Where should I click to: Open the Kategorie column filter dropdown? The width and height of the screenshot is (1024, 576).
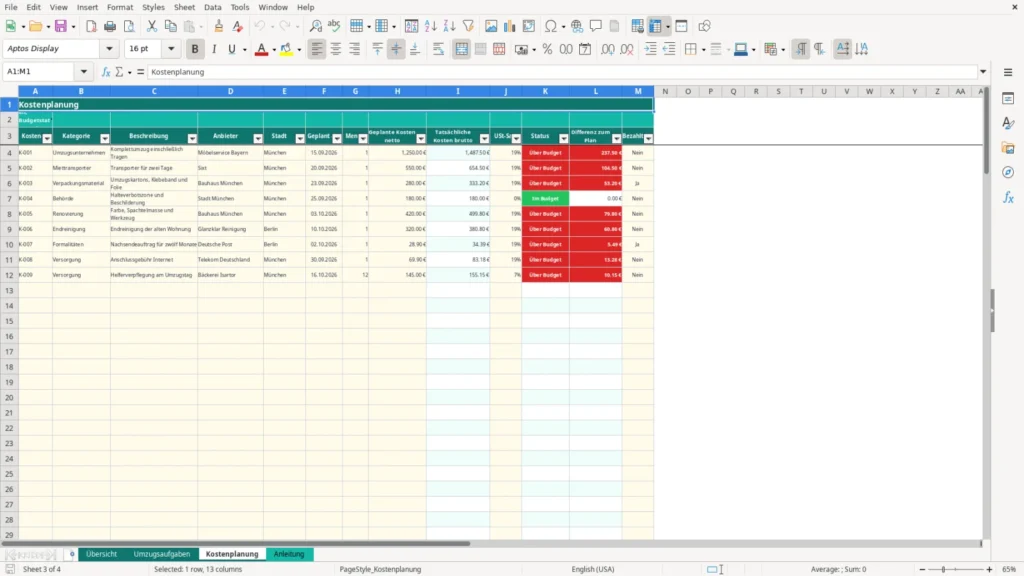(104, 138)
